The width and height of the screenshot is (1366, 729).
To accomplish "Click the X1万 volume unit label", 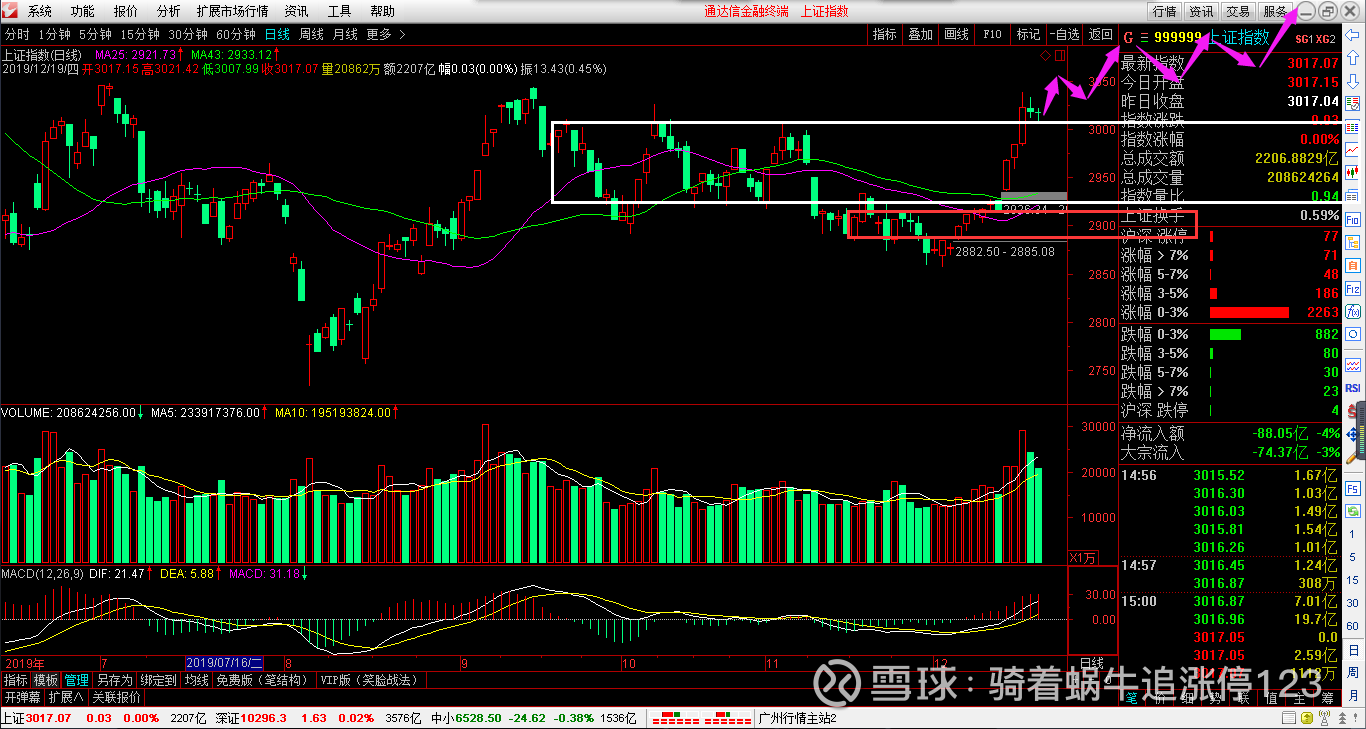I will [x=1083, y=556].
